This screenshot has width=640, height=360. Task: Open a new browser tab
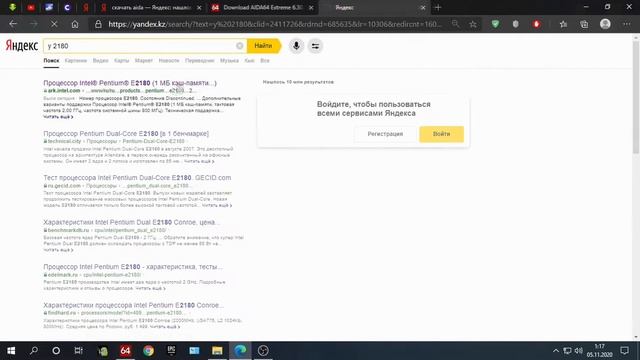point(438,7)
